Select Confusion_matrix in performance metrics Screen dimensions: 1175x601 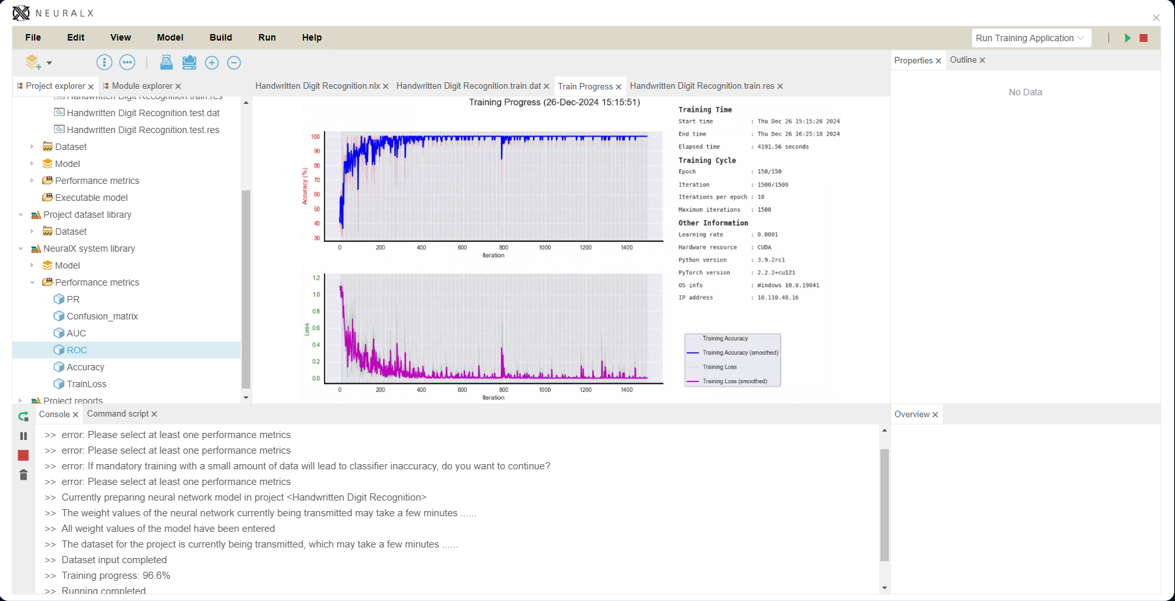click(102, 316)
